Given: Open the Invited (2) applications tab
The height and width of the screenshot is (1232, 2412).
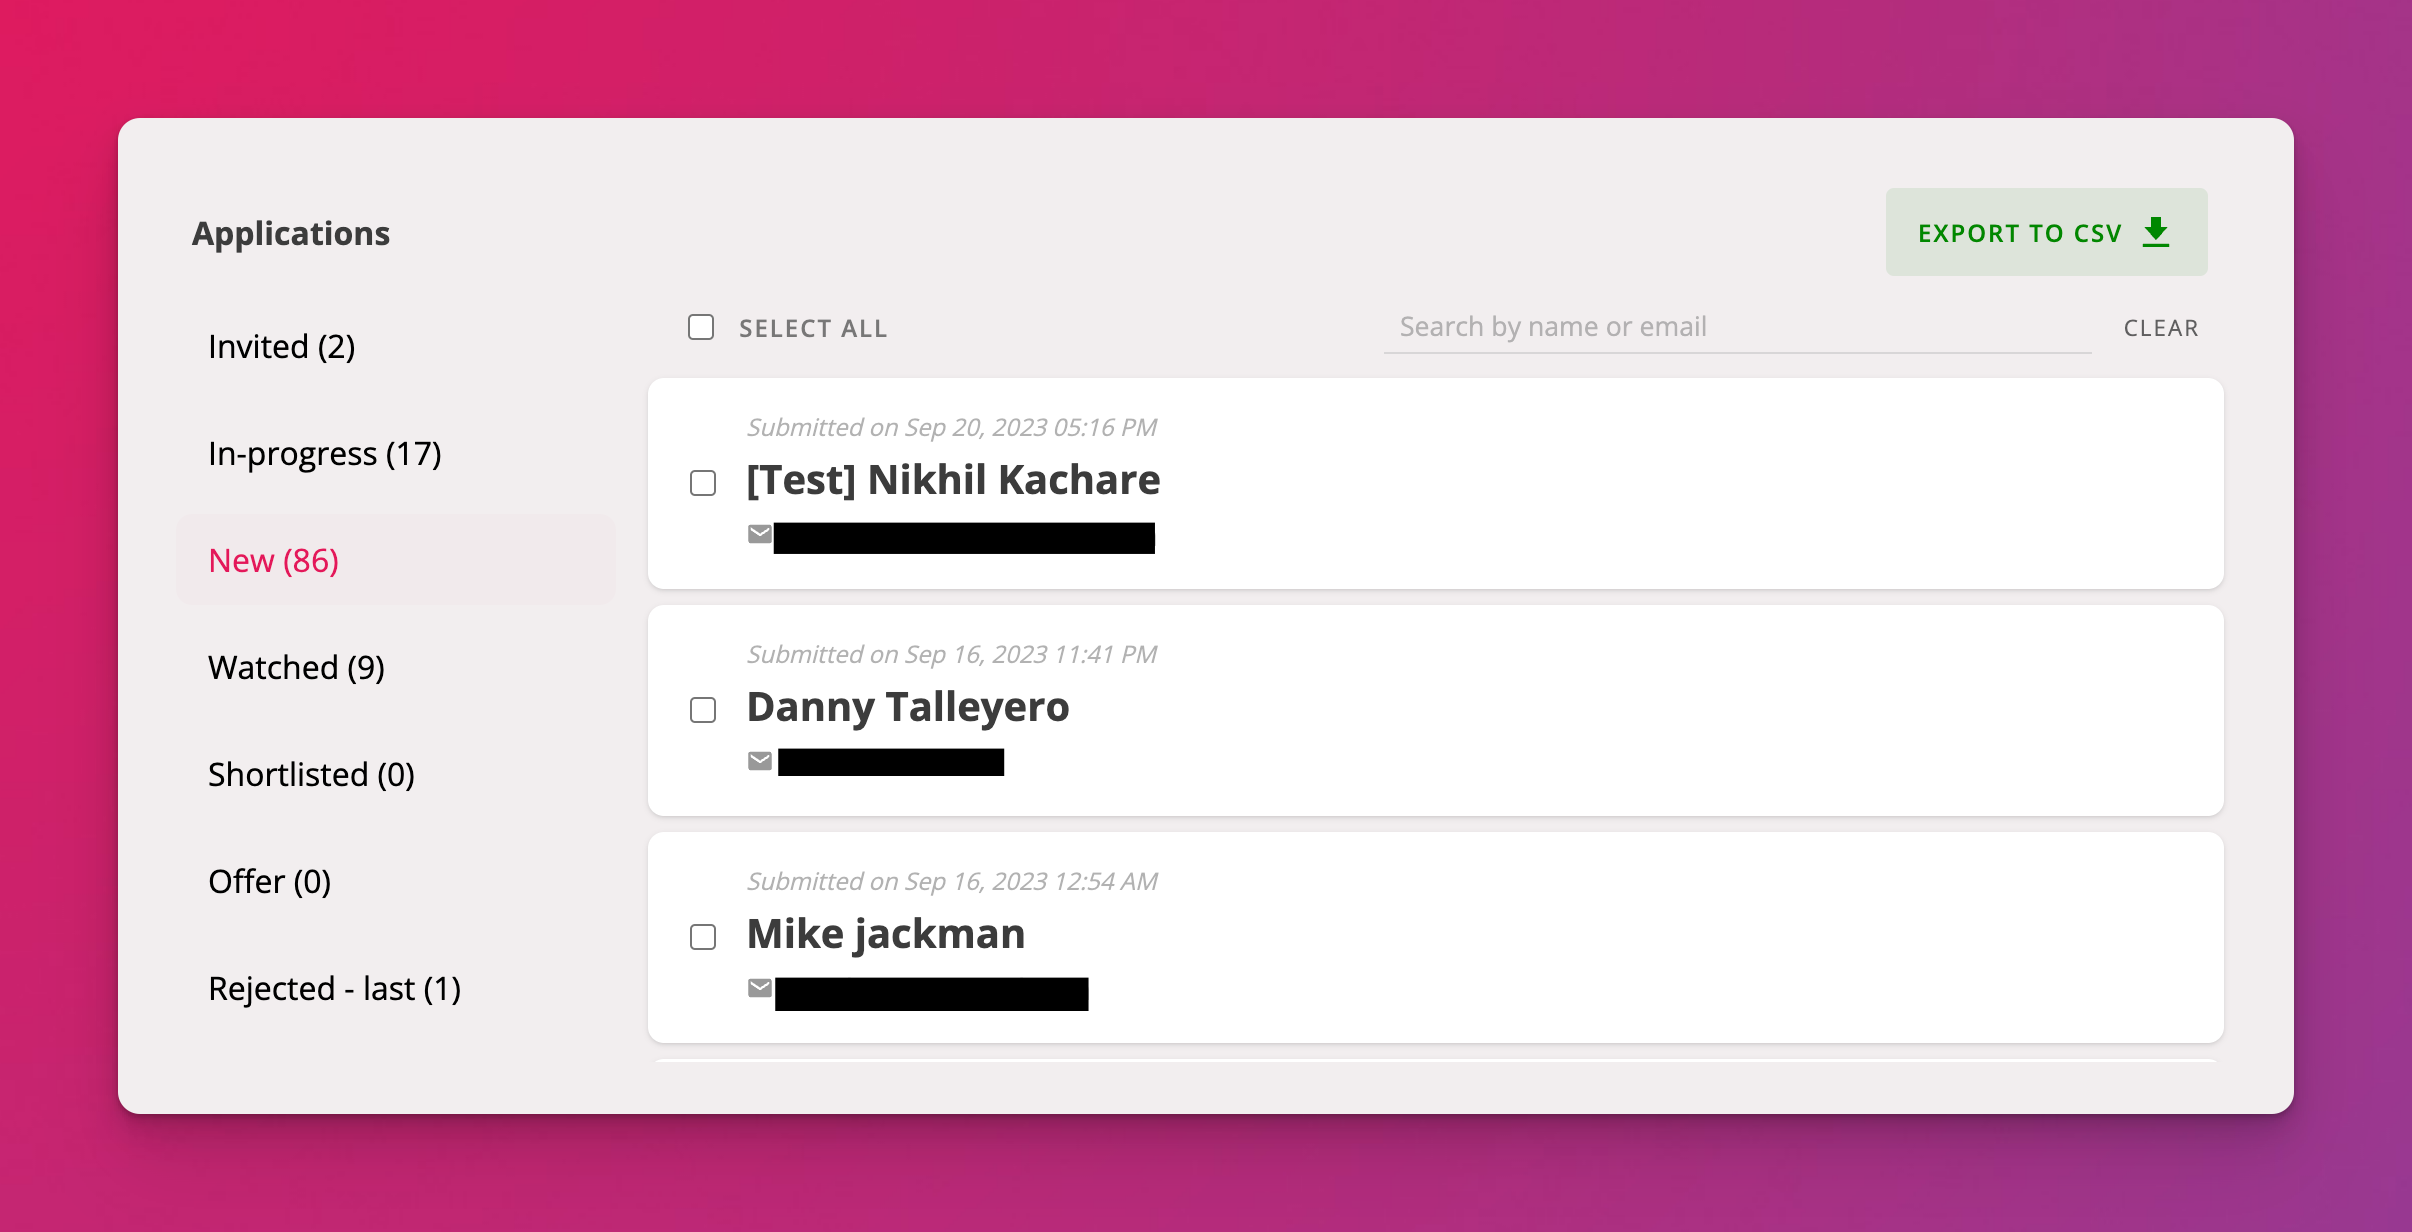Looking at the screenshot, I should coord(282,346).
